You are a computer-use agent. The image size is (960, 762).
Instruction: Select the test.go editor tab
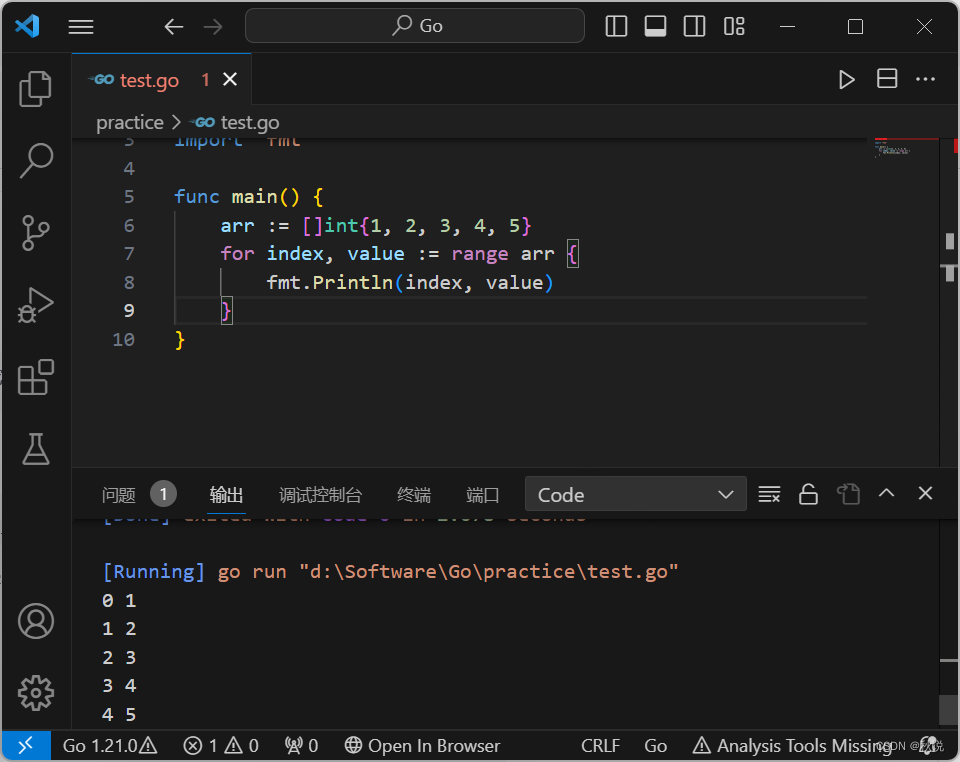point(161,80)
